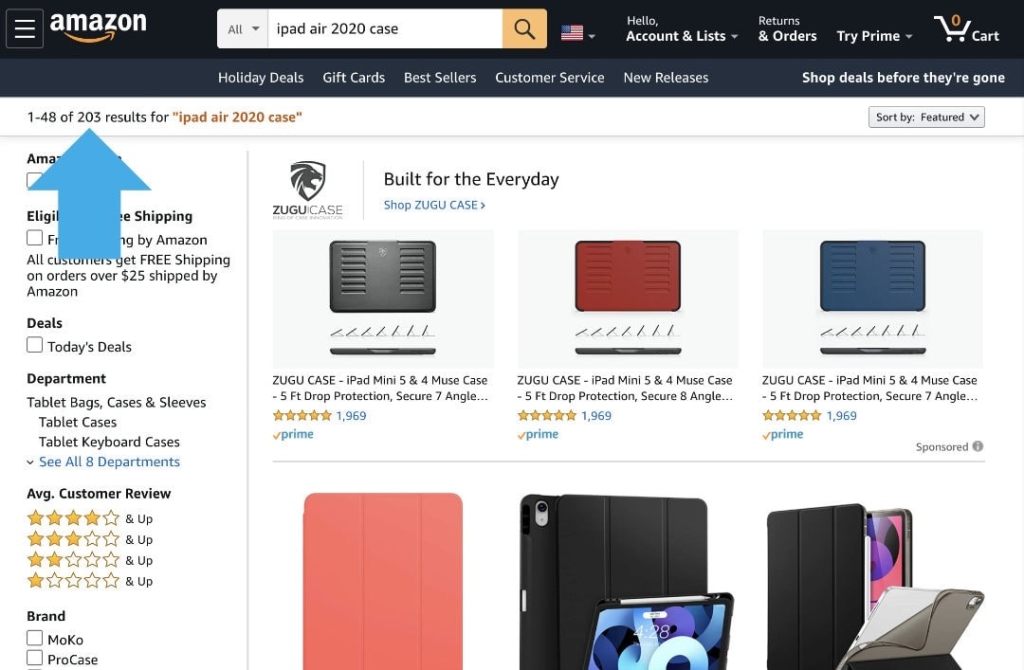The image size is (1024, 670).
Task: Expand See All 8 Departments
Action: 109,461
